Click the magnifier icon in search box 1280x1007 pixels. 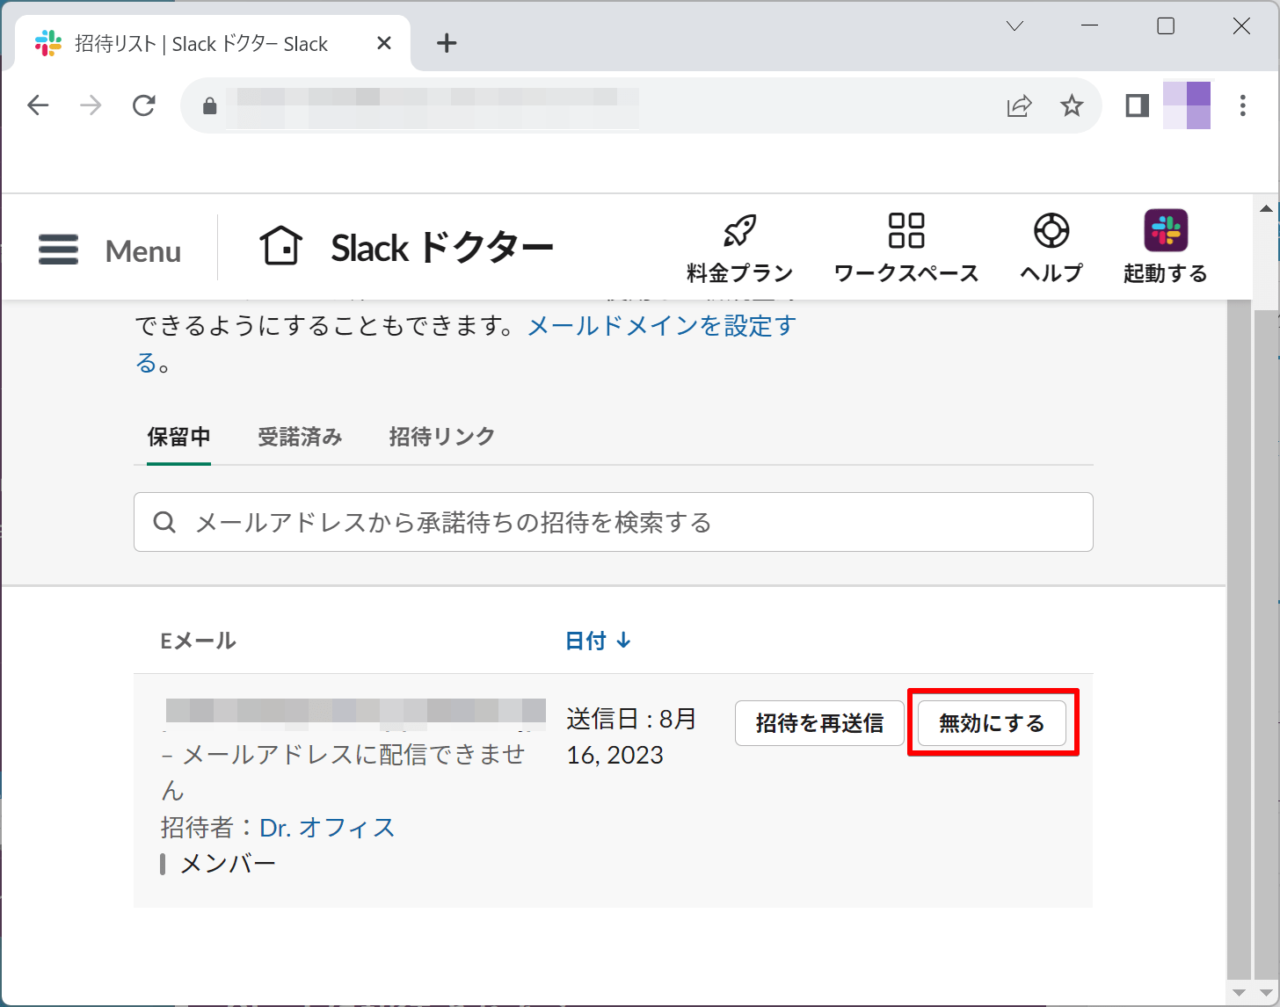coord(164,522)
